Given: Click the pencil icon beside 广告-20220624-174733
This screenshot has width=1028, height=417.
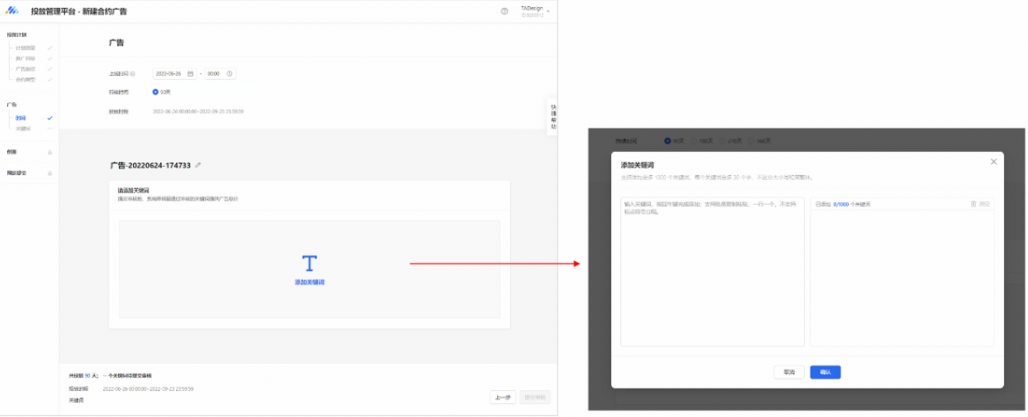Looking at the screenshot, I should [198, 164].
